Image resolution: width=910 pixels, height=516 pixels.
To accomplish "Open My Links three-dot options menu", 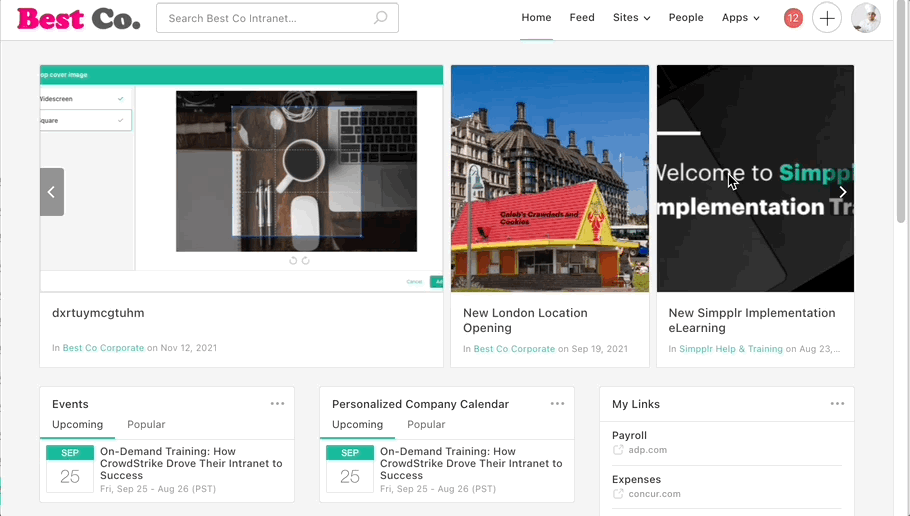I will (837, 404).
